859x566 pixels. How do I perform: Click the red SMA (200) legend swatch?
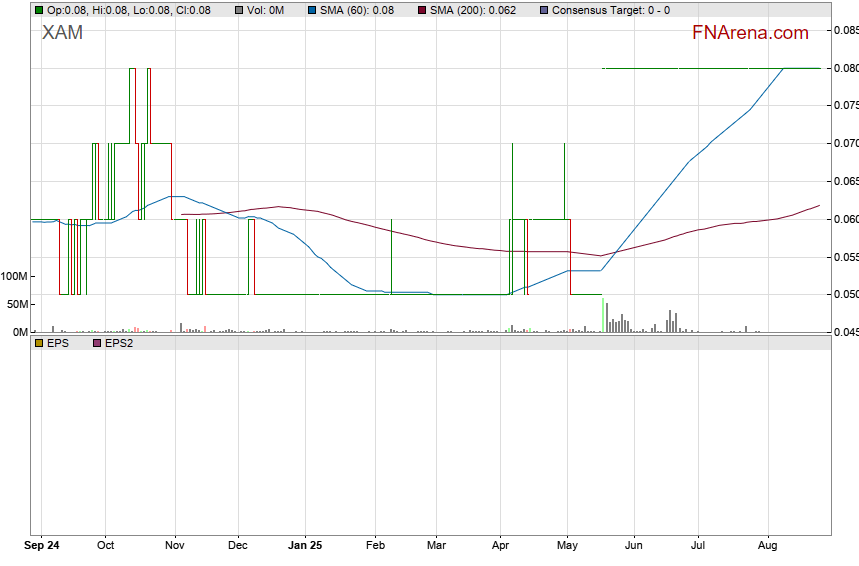pyautogui.click(x=422, y=10)
